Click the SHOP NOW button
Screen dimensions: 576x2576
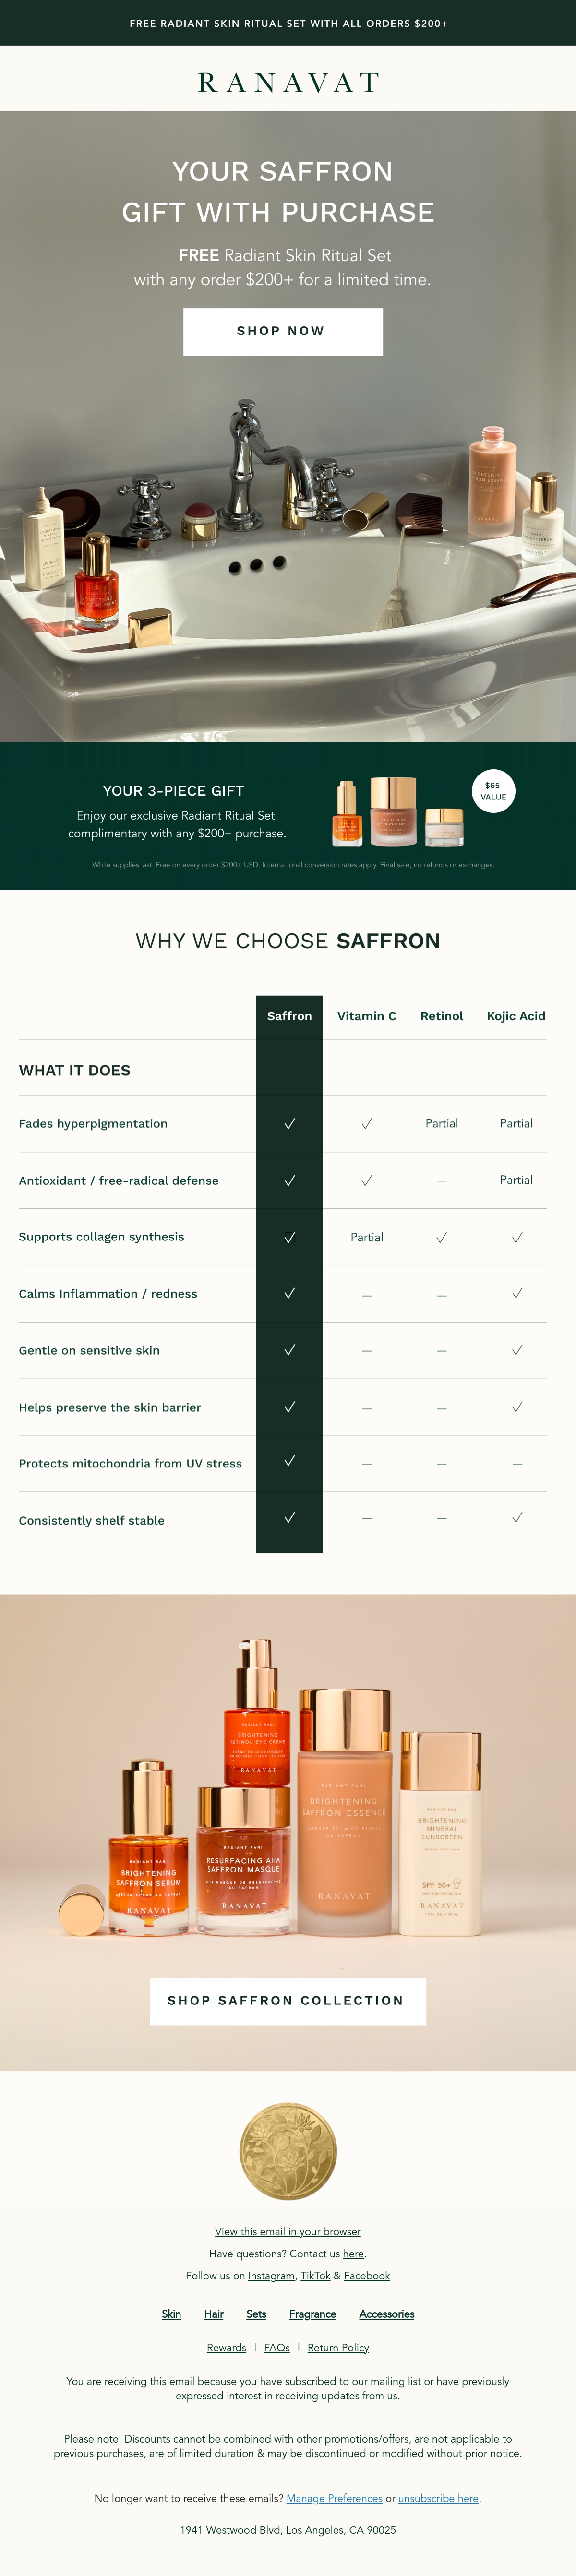(283, 331)
